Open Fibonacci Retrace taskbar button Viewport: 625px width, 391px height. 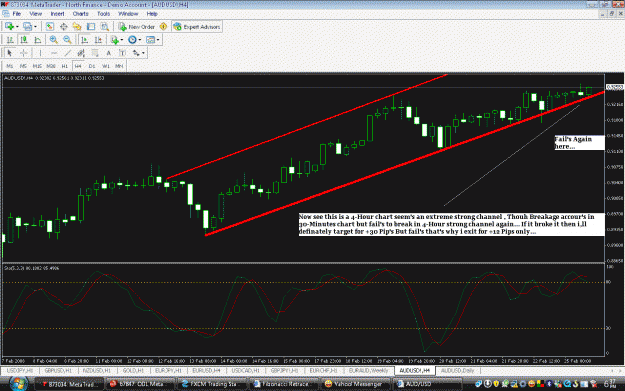pyautogui.click(x=285, y=384)
